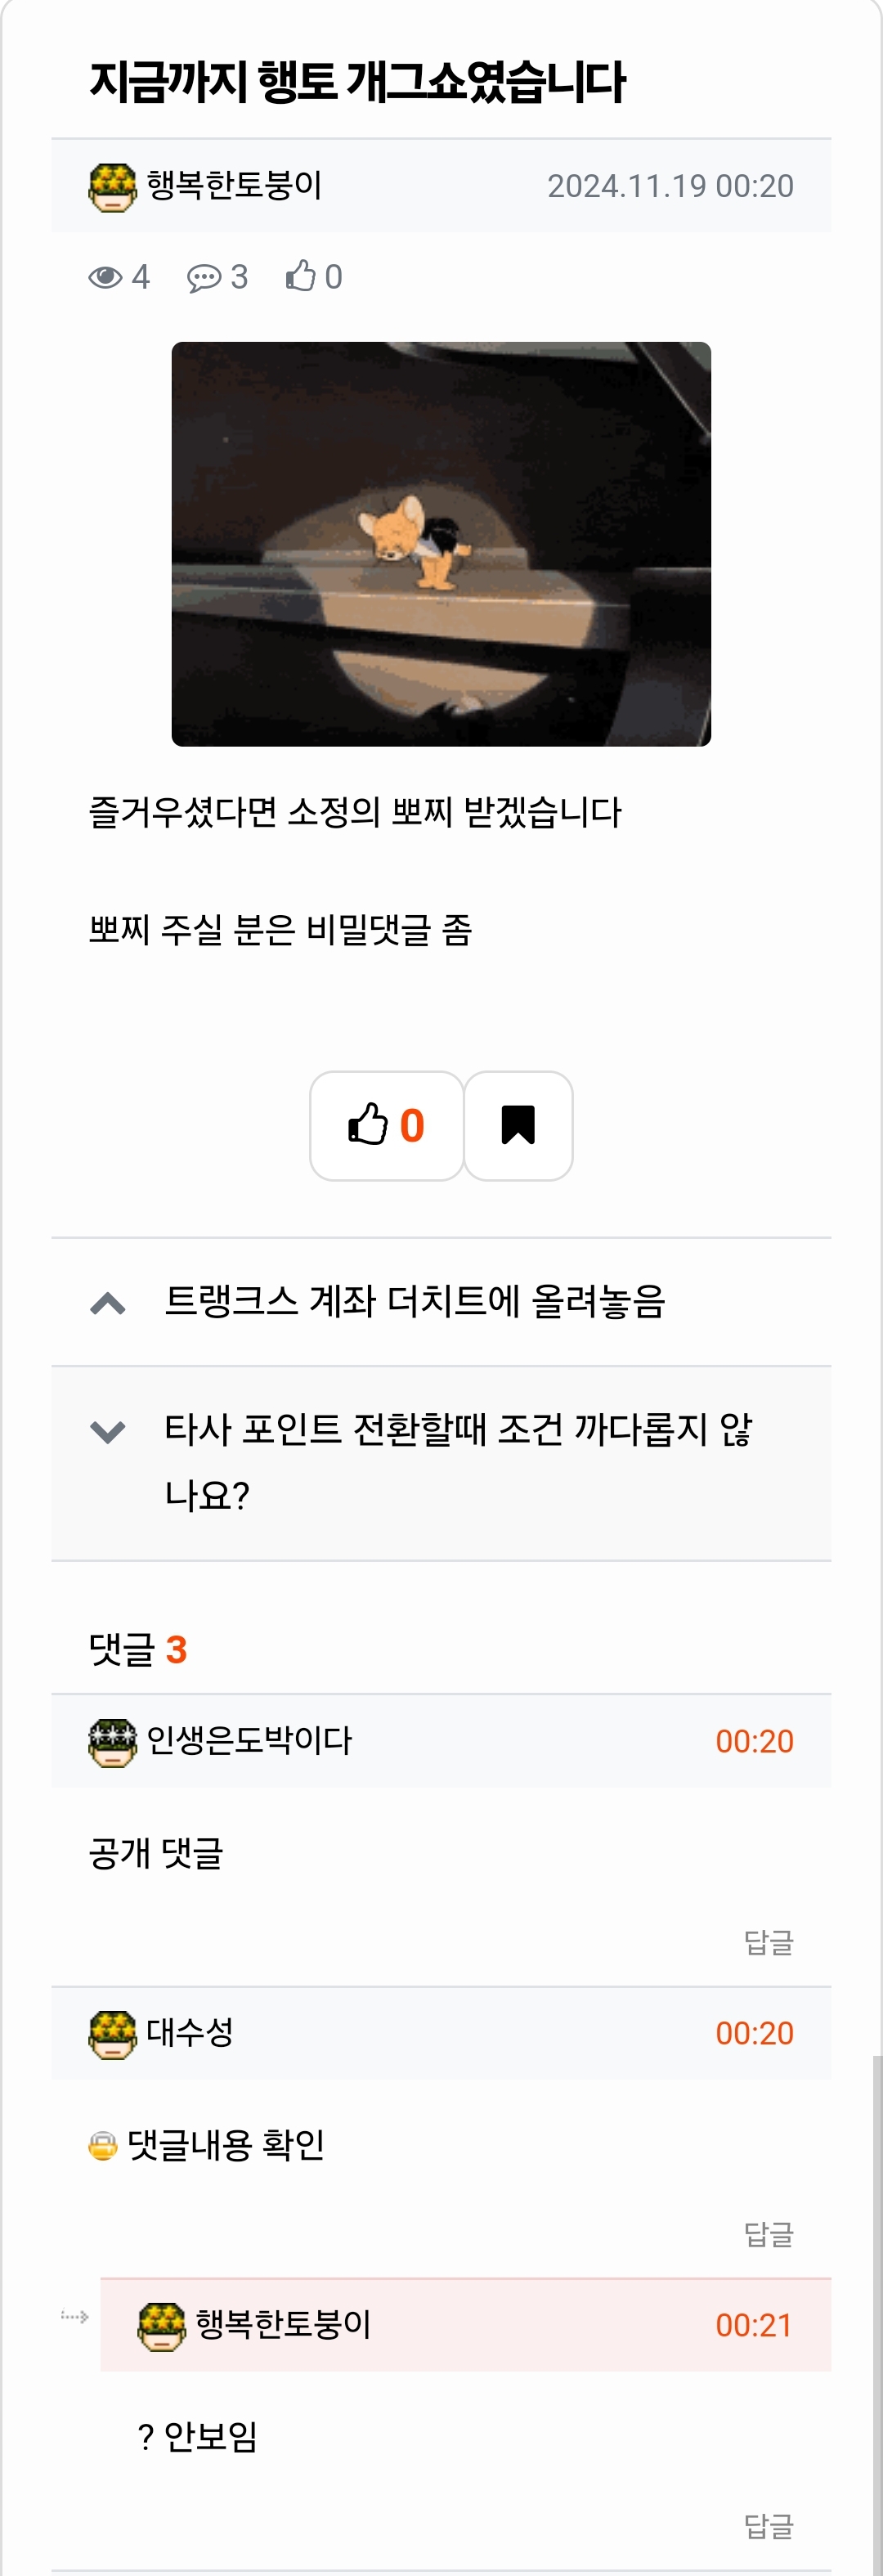Click the small thumbs-up icon under header
The width and height of the screenshot is (883, 2576).
coord(300,276)
